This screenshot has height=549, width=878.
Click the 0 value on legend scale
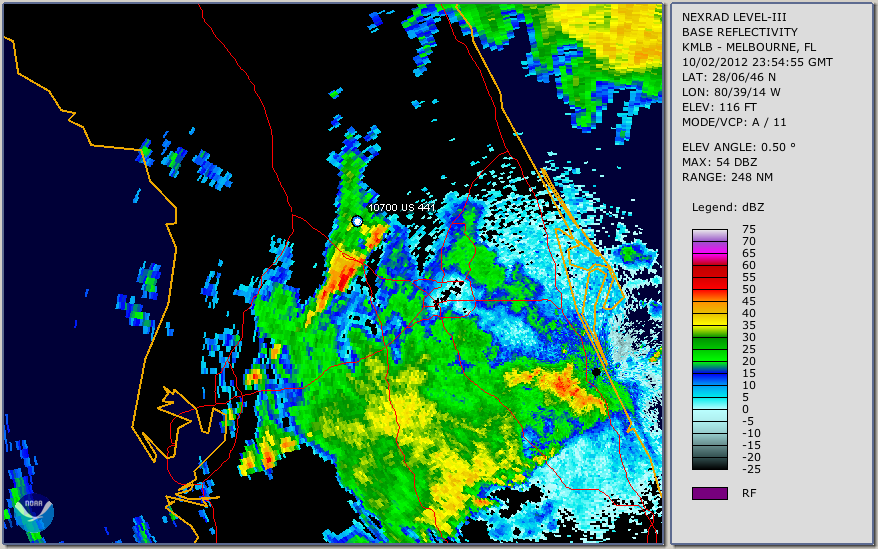point(745,409)
